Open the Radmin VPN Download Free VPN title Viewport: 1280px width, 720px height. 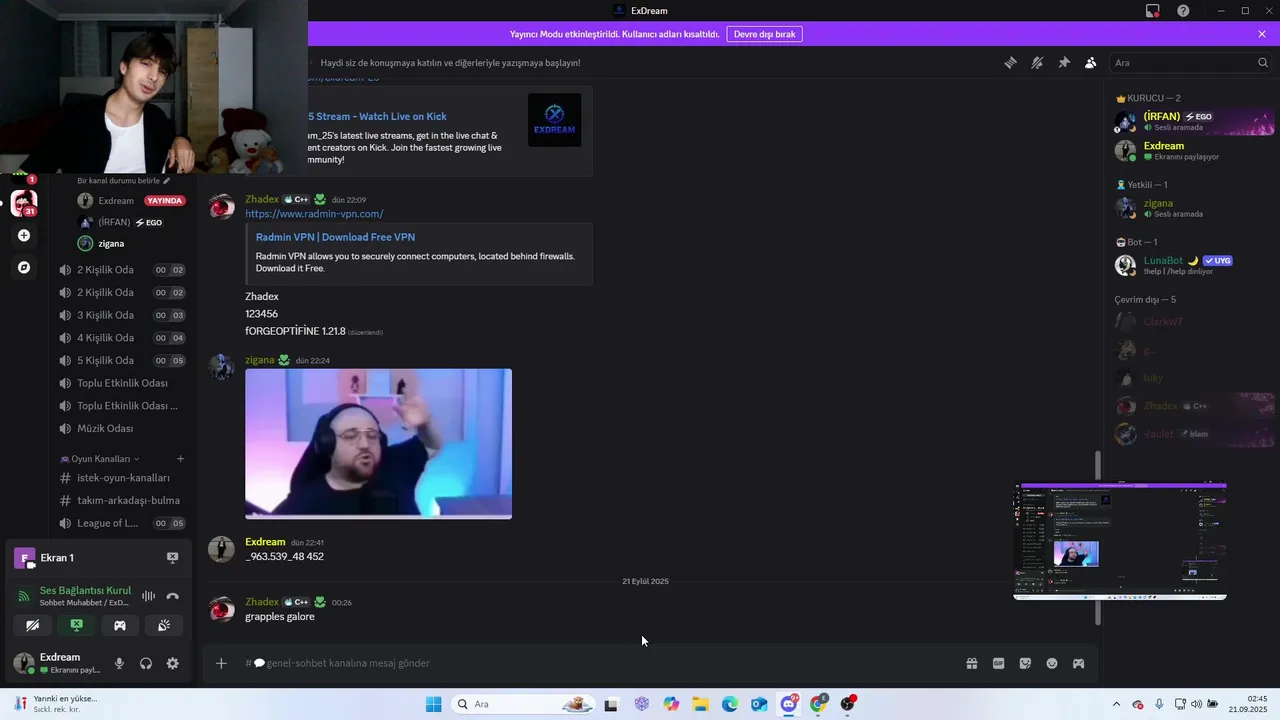(x=335, y=237)
